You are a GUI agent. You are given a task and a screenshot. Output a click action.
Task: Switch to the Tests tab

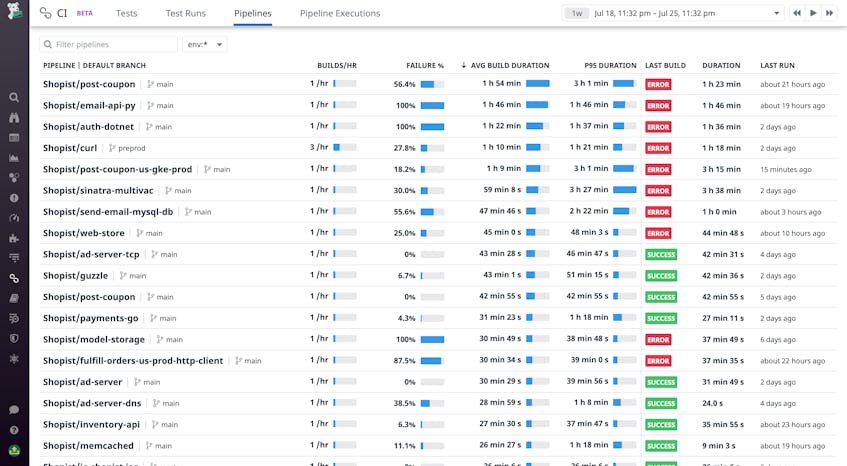pyautogui.click(x=126, y=13)
